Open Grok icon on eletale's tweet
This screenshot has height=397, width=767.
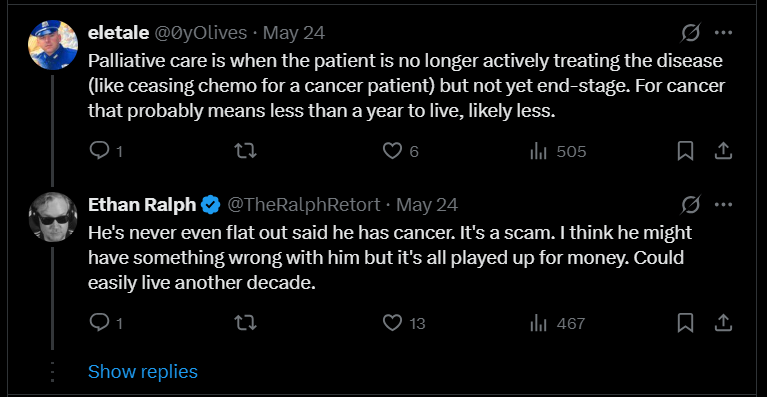[692, 33]
